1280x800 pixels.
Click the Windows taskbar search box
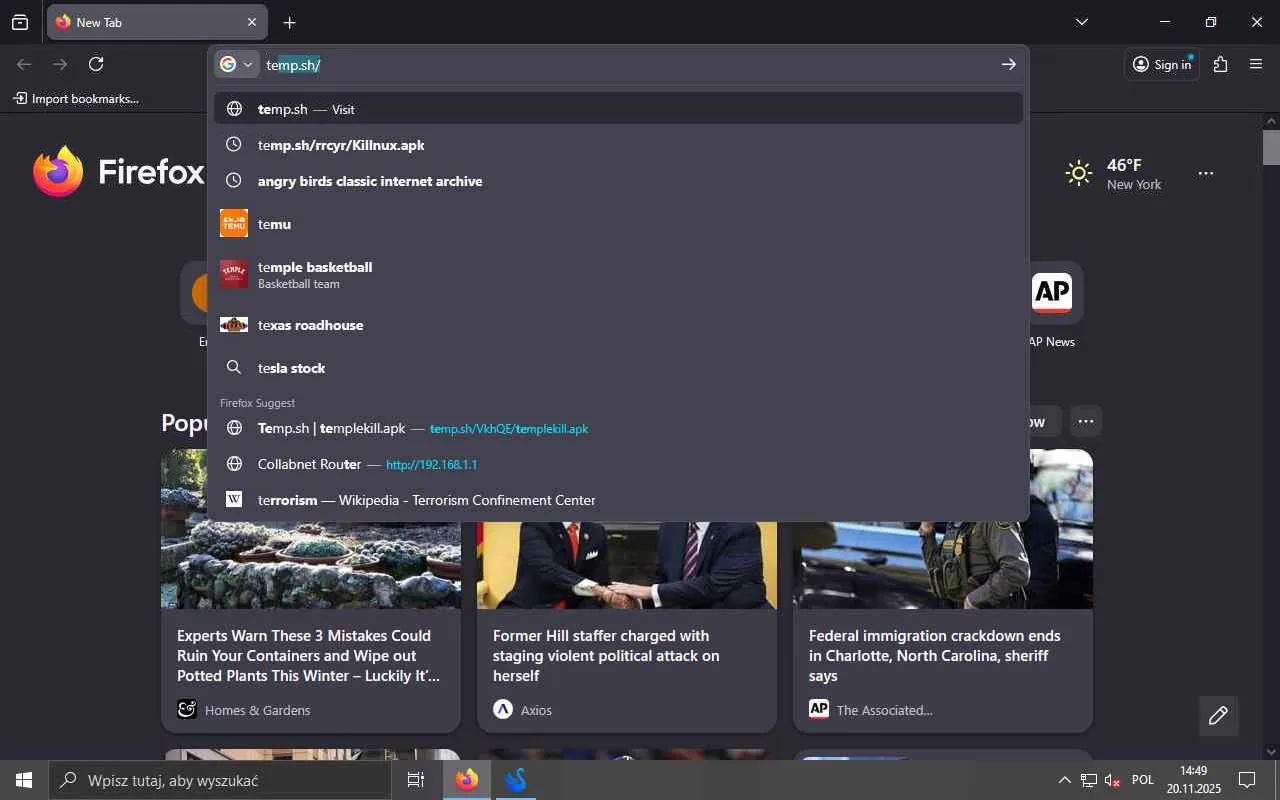click(219, 780)
